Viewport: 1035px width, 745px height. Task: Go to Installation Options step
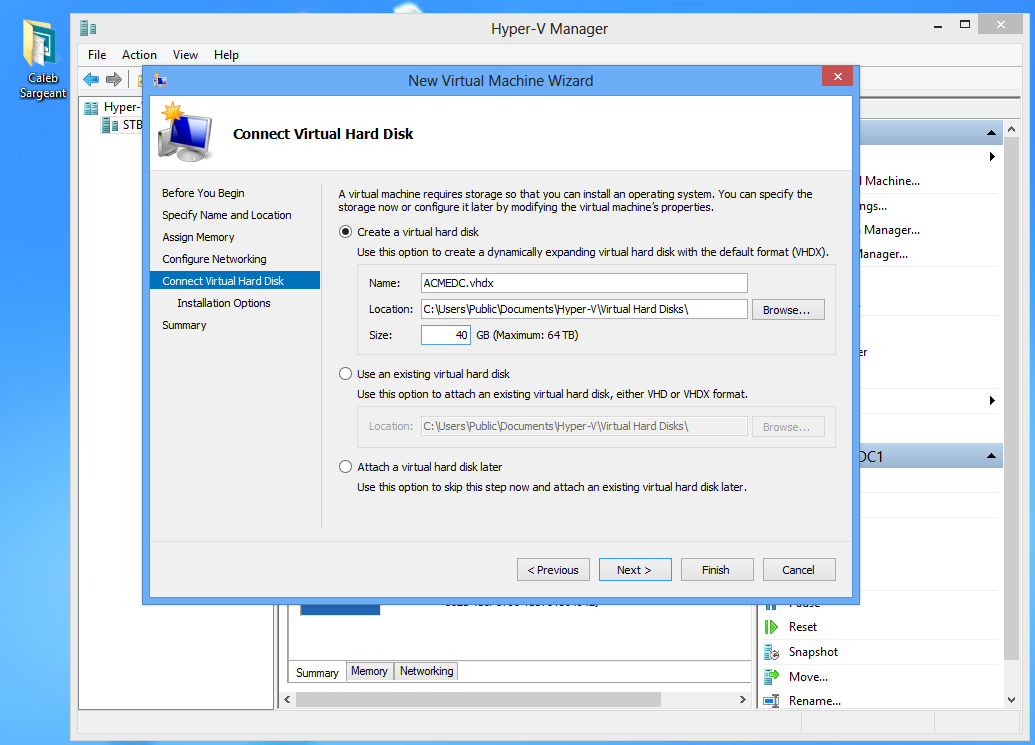click(x=224, y=303)
